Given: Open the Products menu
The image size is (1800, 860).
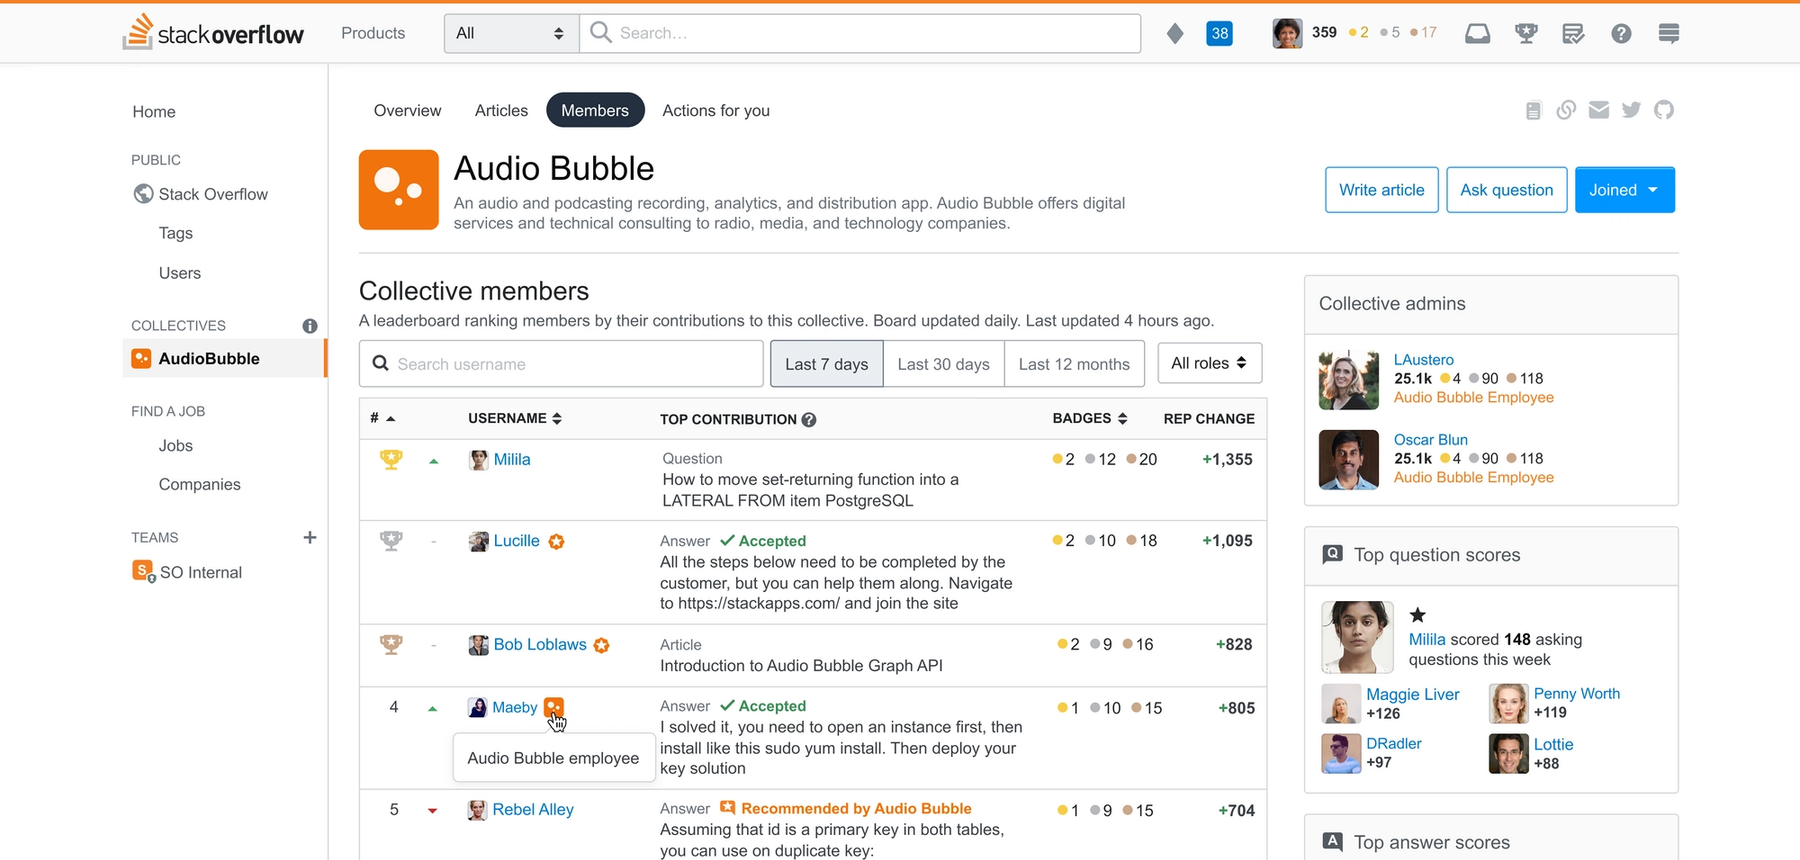Looking at the screenshot, I should (373, 33).
